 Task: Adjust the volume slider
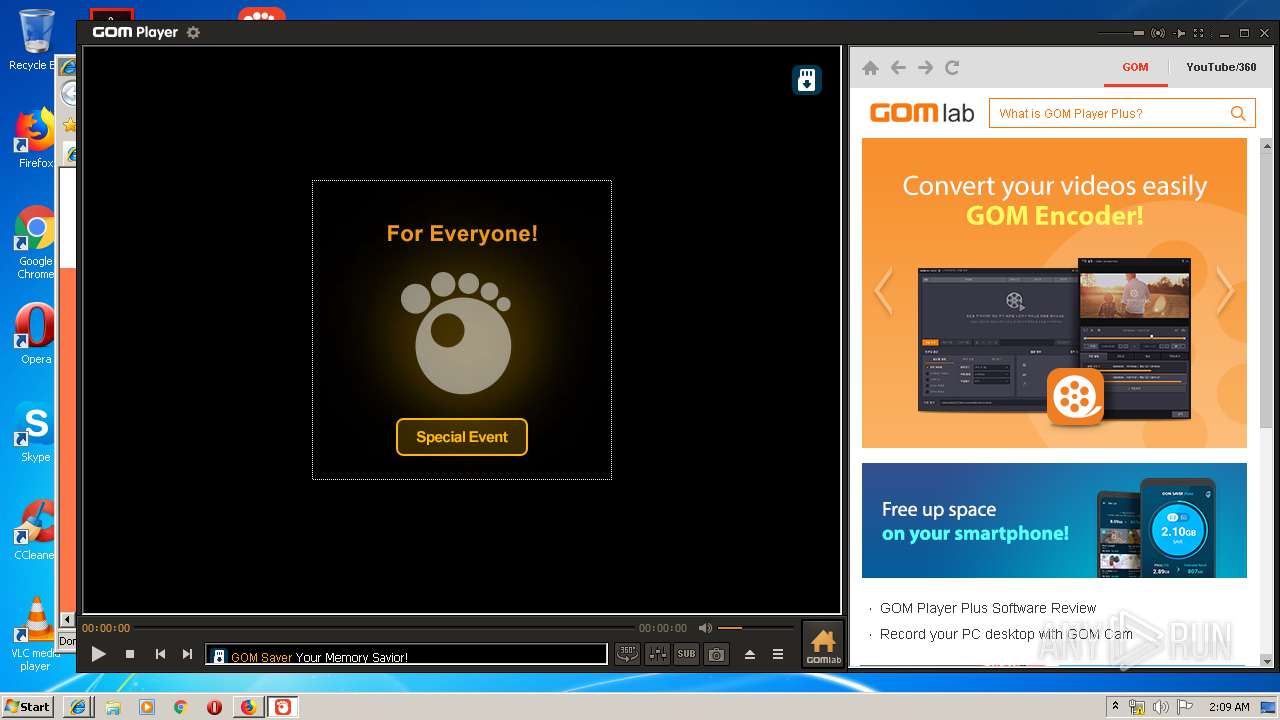coord(755,628)
